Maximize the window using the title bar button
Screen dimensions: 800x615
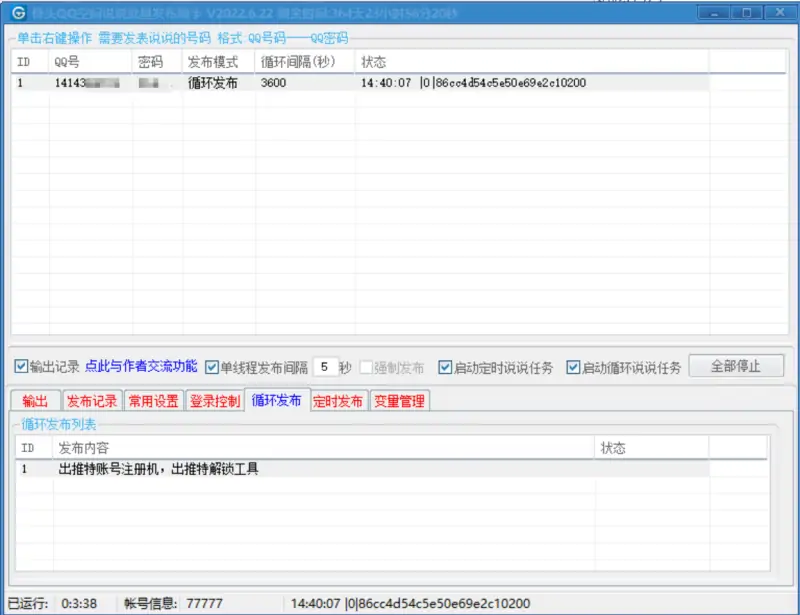coord(745,13)
